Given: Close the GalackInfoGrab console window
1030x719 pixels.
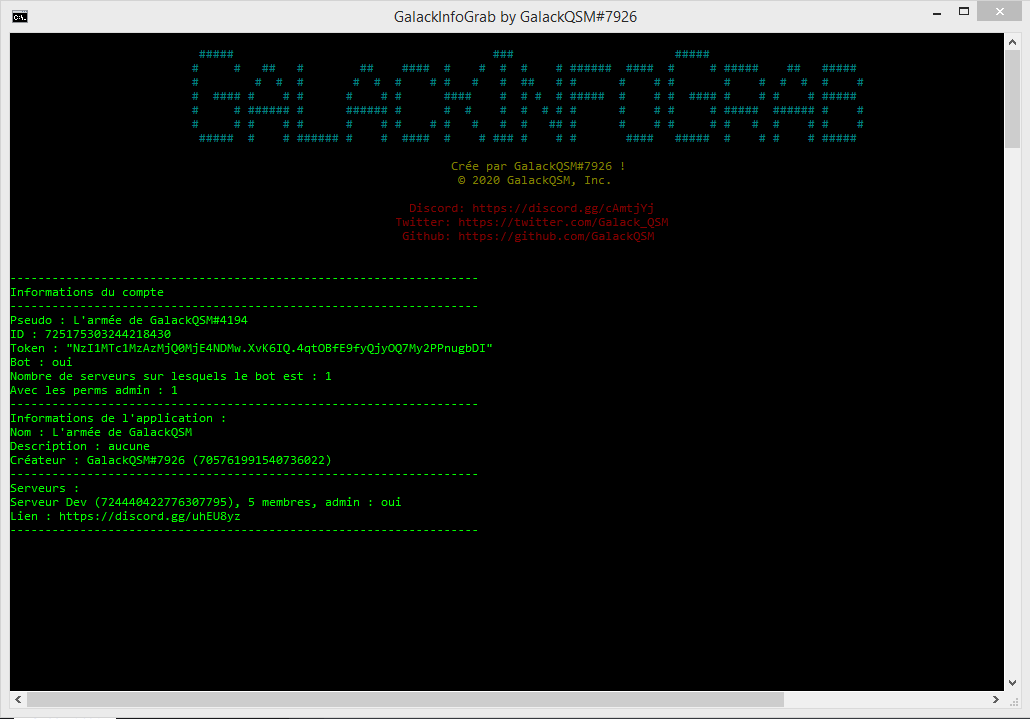Looking at the screenshot, I should [999, 12].
